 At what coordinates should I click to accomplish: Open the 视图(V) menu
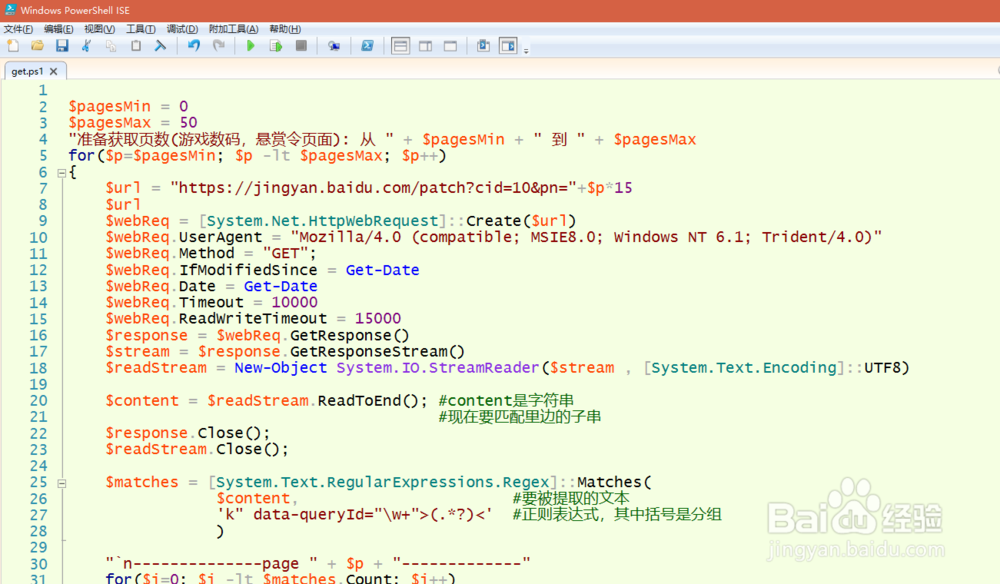(99, 29)
